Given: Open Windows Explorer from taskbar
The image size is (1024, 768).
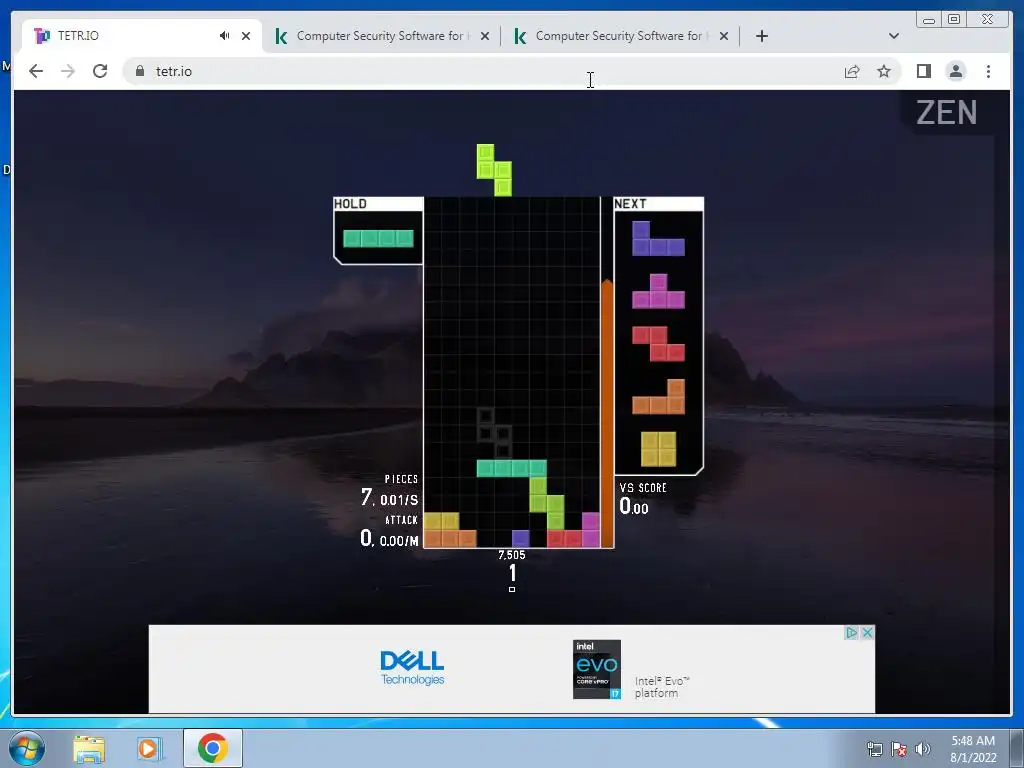Looking at the screenshot, I should pyautogui.click(x=89, y=749).
